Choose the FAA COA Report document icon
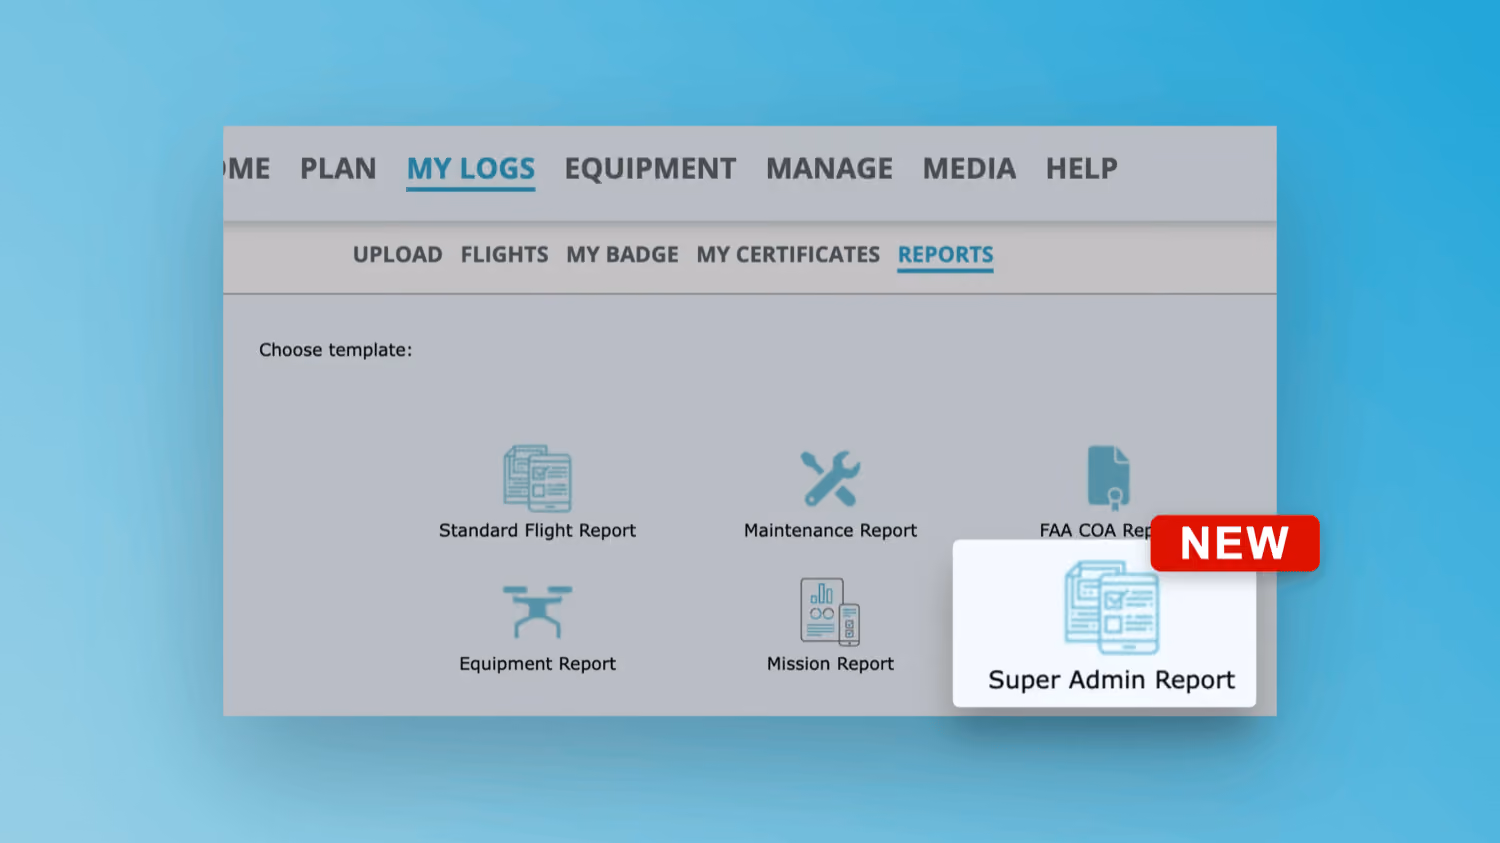Image resolution: width=1500 pixels, height=843 pixels. (1108, 478)
